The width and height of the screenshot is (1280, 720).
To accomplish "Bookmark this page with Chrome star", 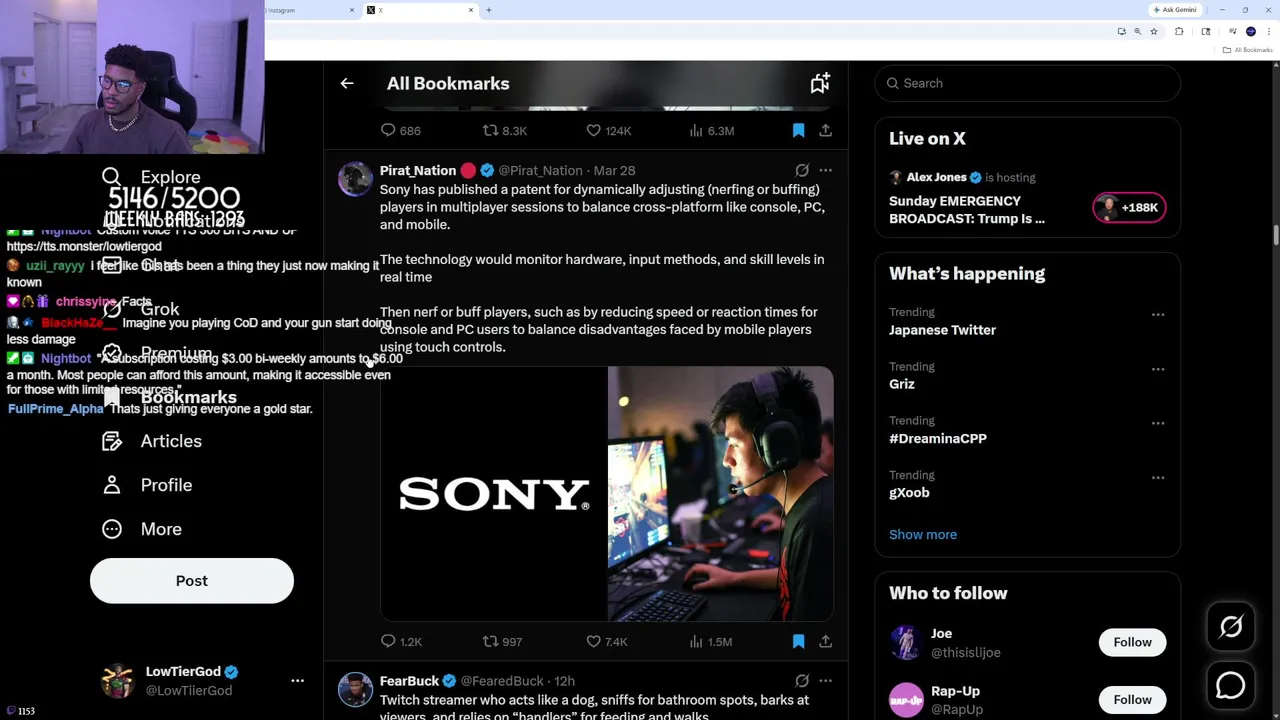I will (x=1153, y=32).
